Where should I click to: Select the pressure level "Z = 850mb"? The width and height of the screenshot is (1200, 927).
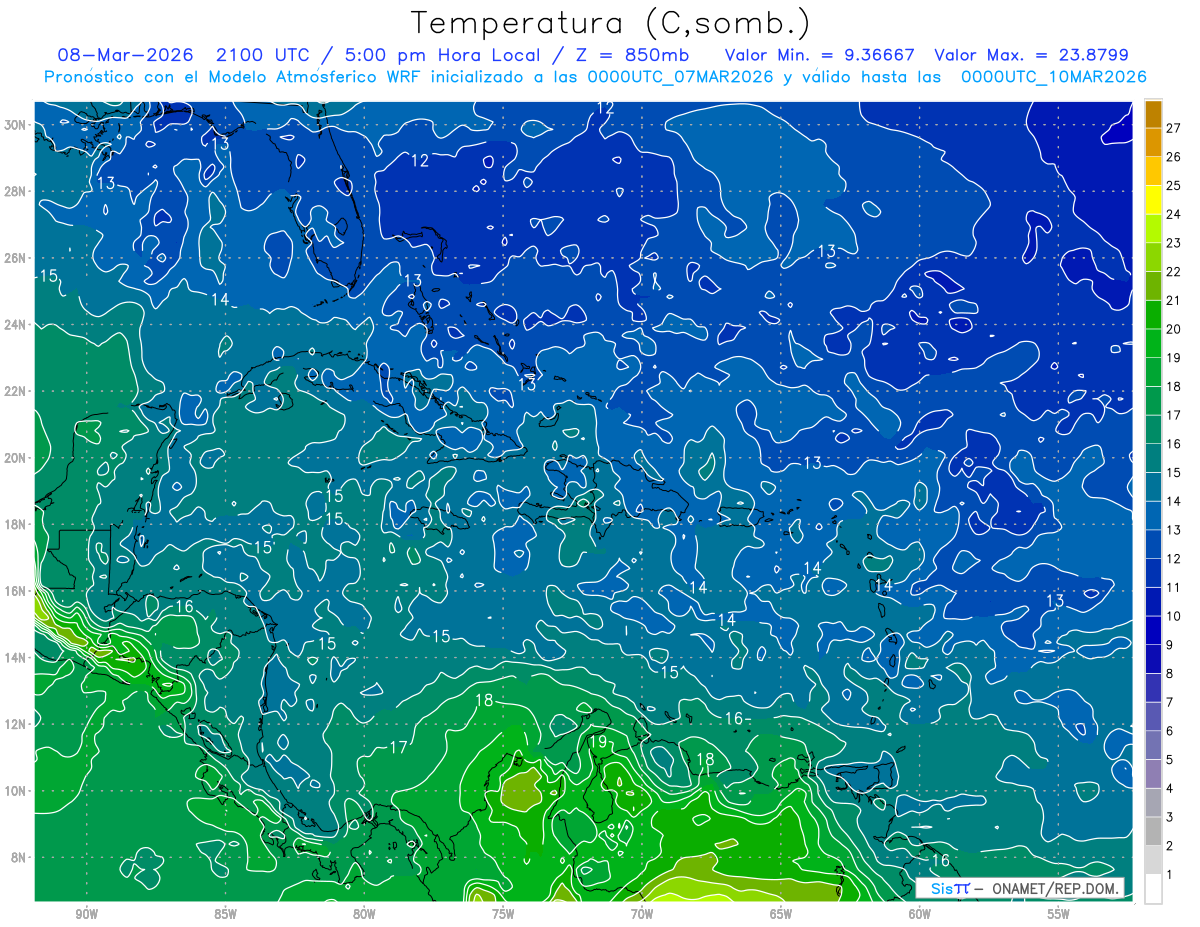coord(632,55)
